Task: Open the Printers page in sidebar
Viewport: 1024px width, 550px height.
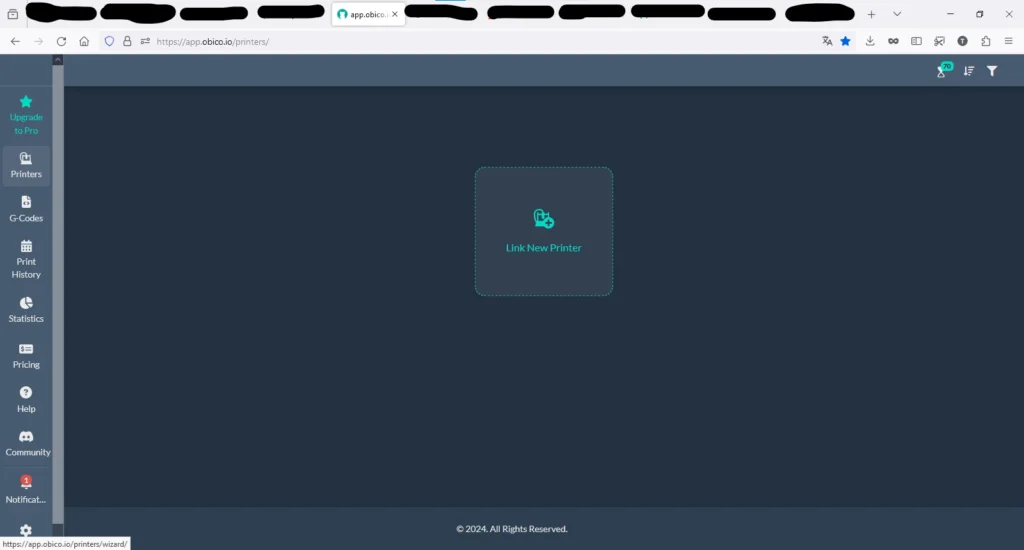Action: coord(26,165)
